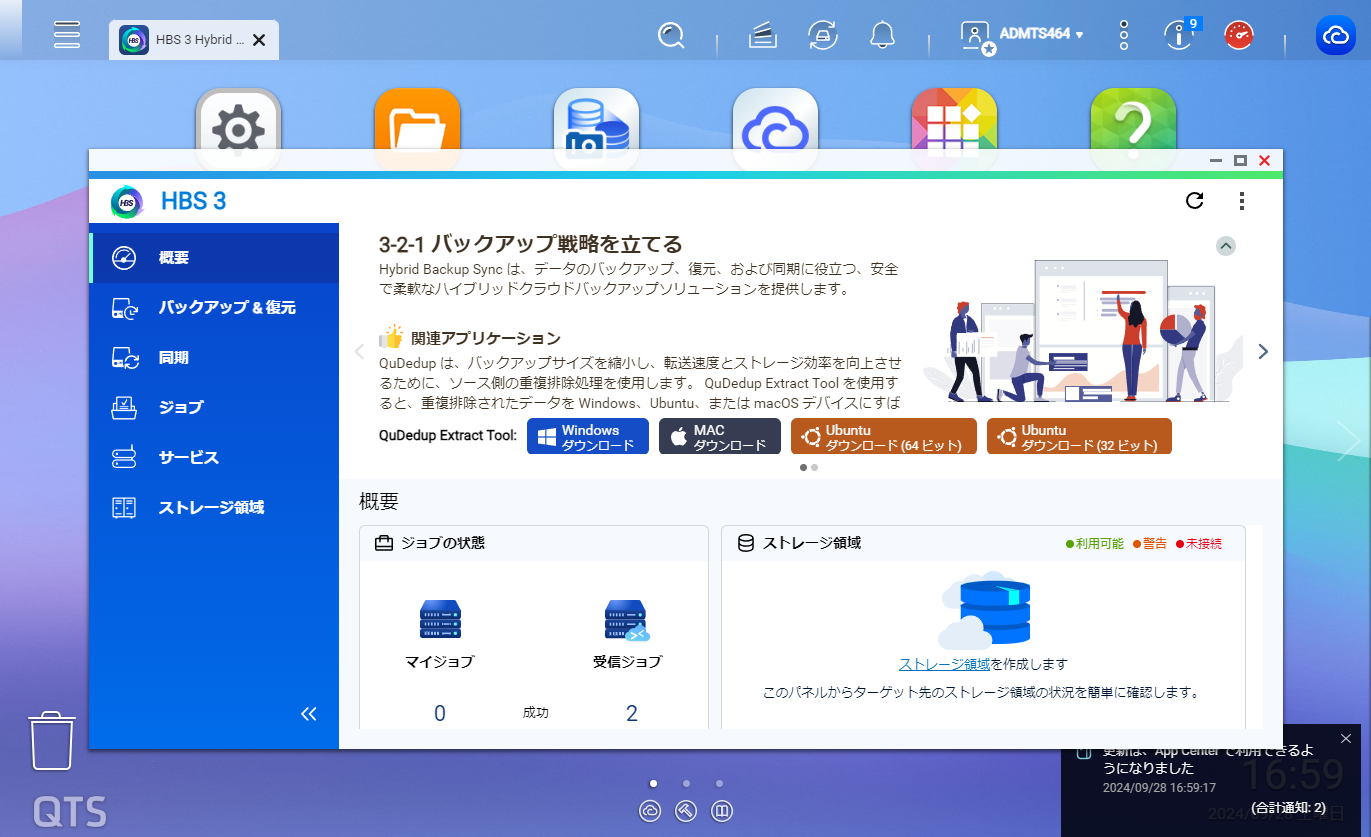Select 概要 in the sidebar
The image size is (1371, 837).
(214, 258)
